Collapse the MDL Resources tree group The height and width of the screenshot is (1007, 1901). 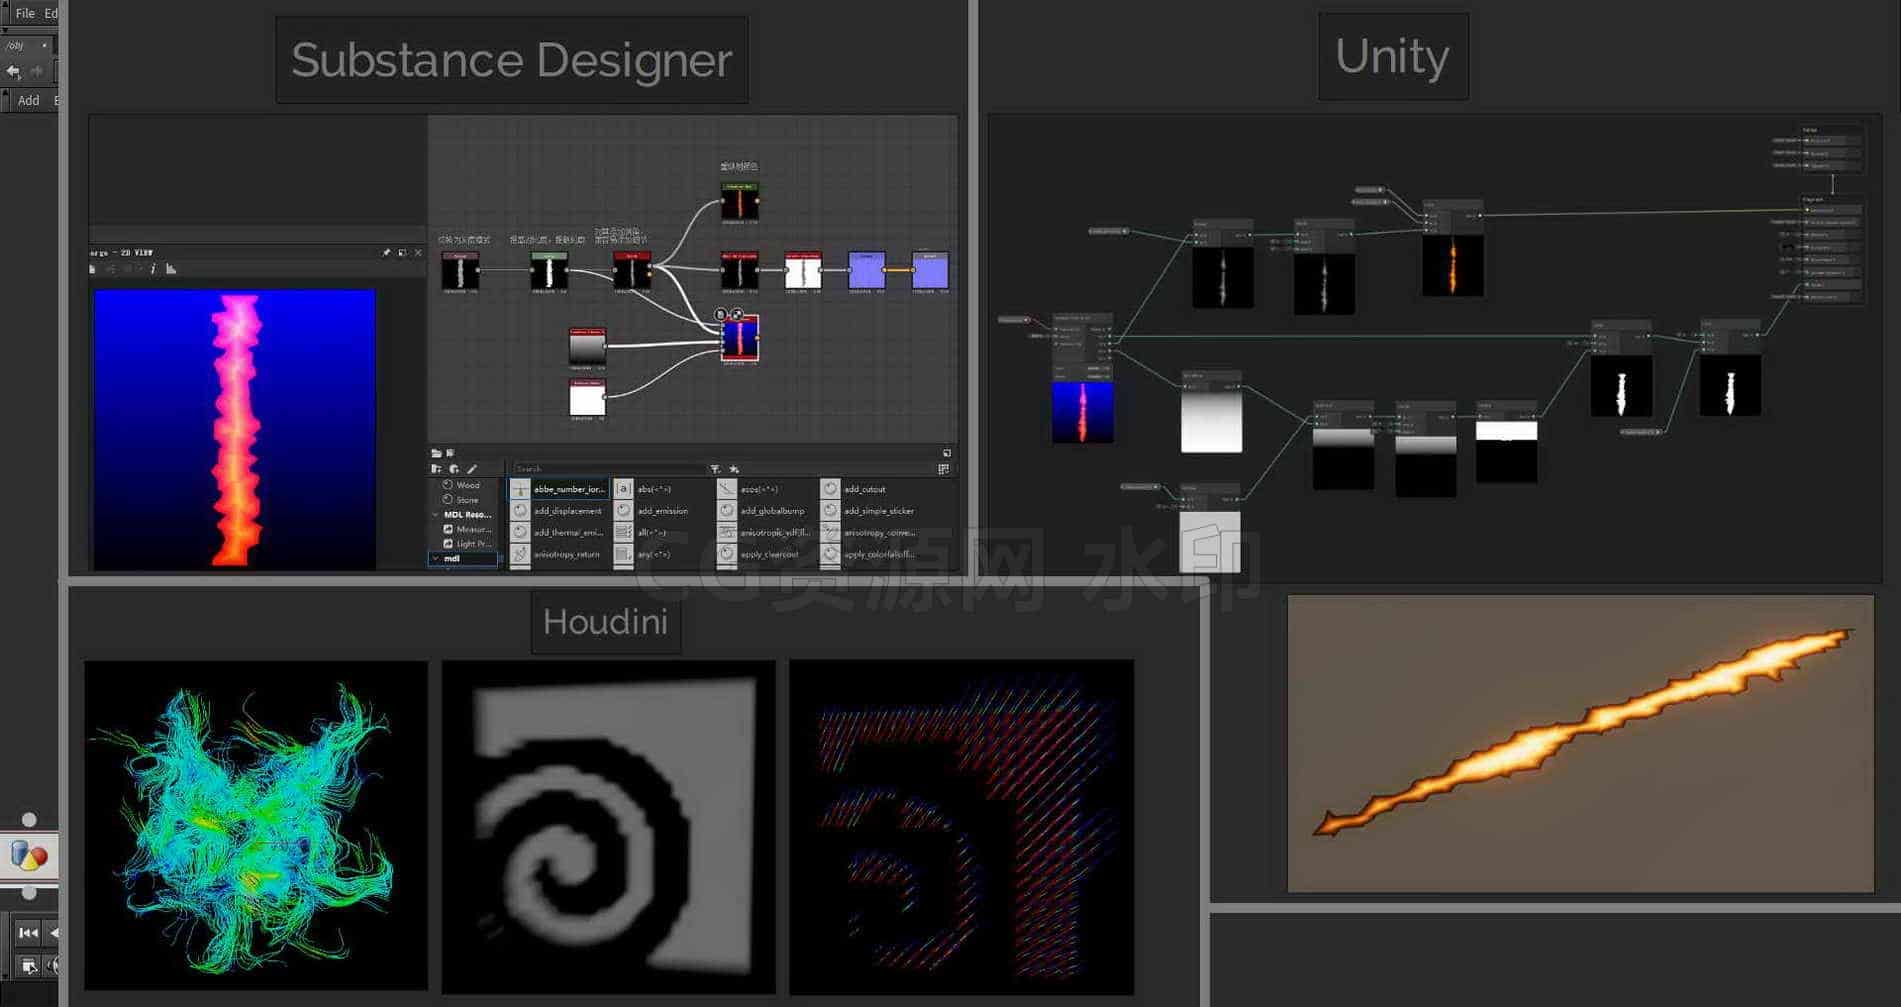[436, 514]
